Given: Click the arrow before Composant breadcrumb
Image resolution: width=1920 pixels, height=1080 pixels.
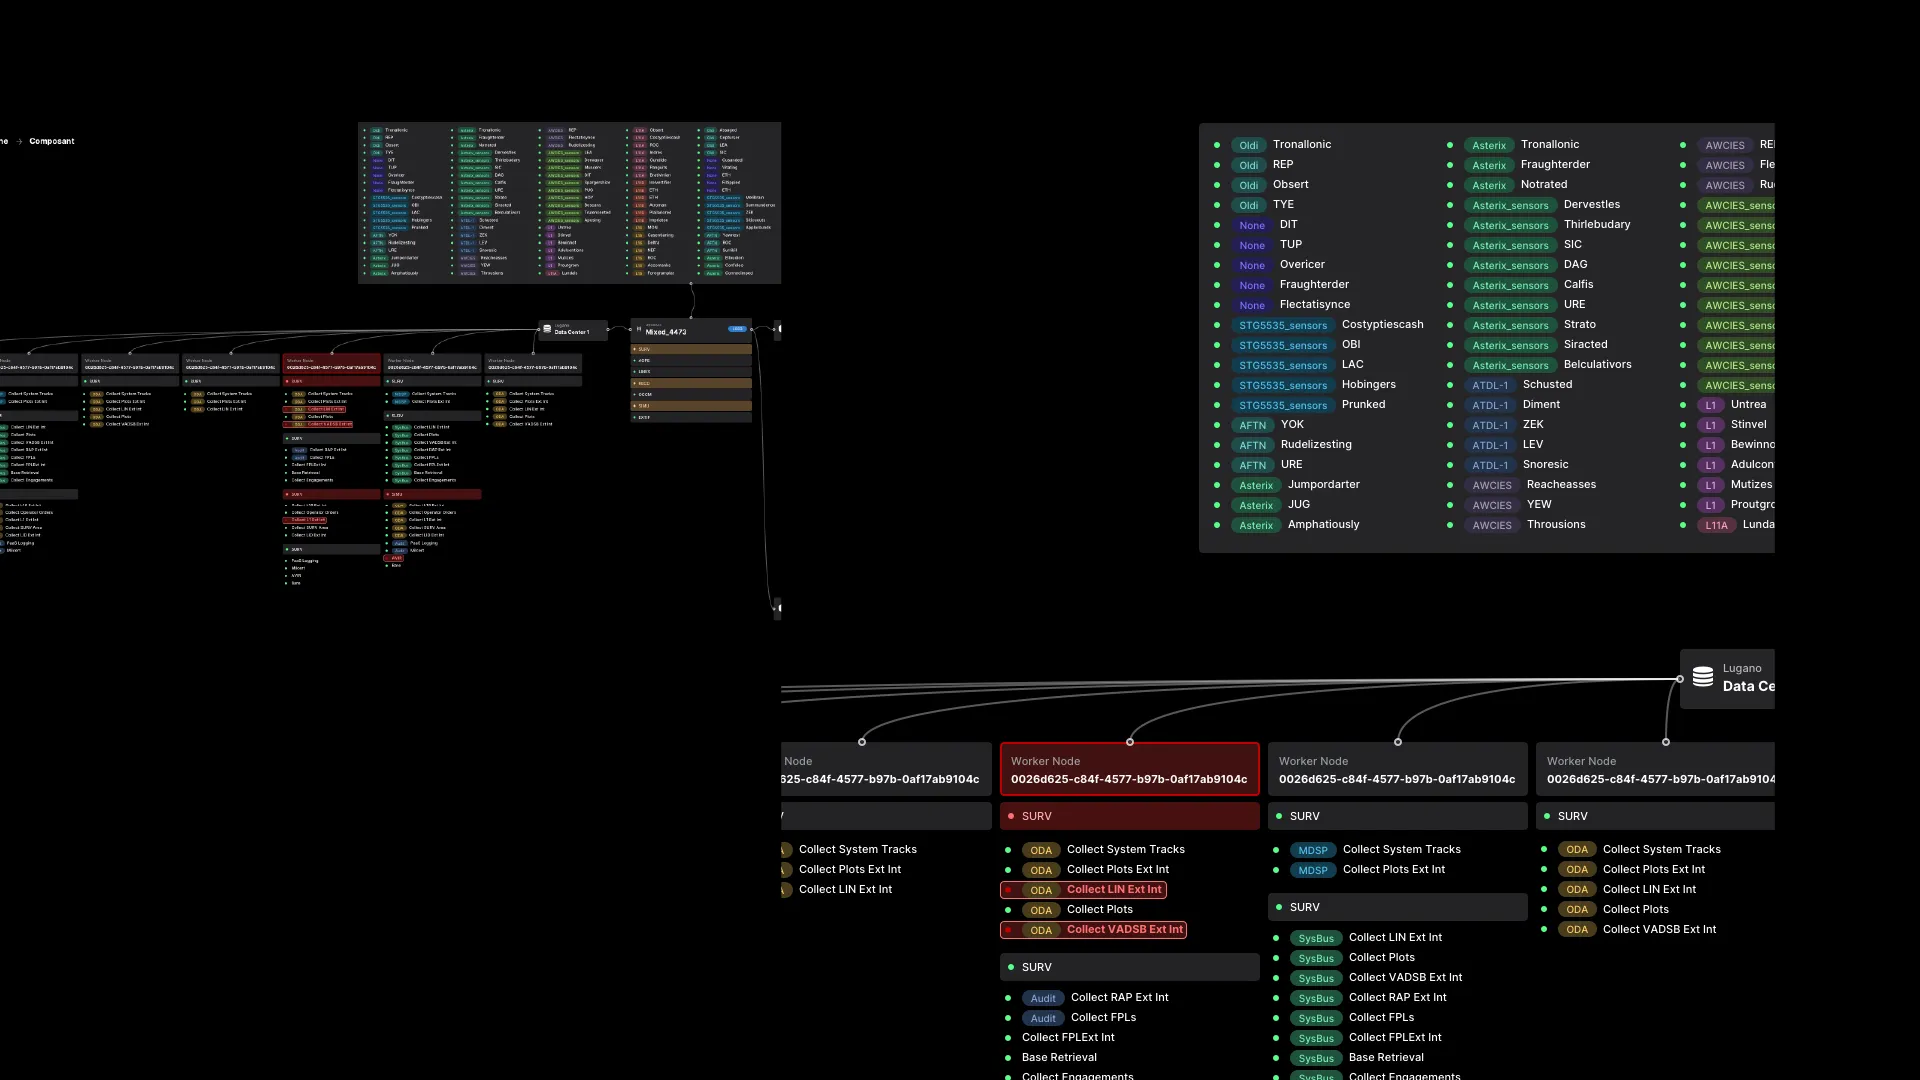Looking at the screenshot, I should point(19,141).
